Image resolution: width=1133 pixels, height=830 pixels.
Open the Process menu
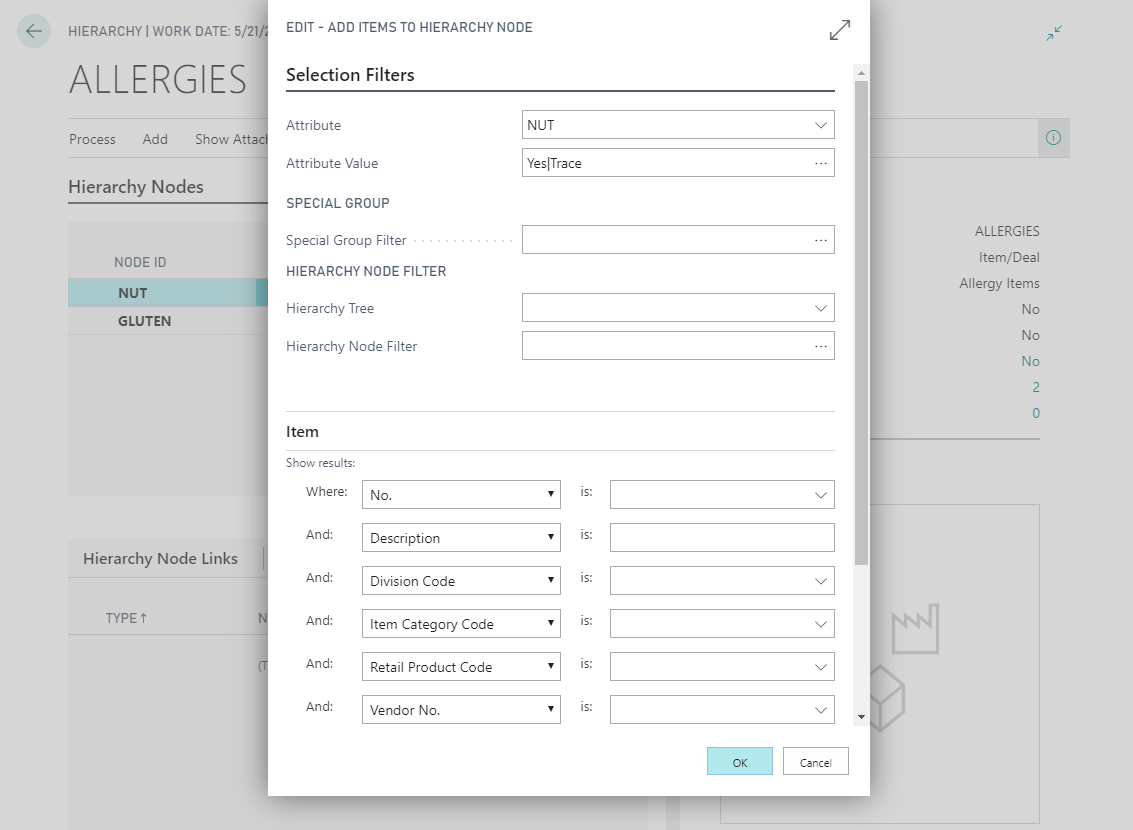92,139
